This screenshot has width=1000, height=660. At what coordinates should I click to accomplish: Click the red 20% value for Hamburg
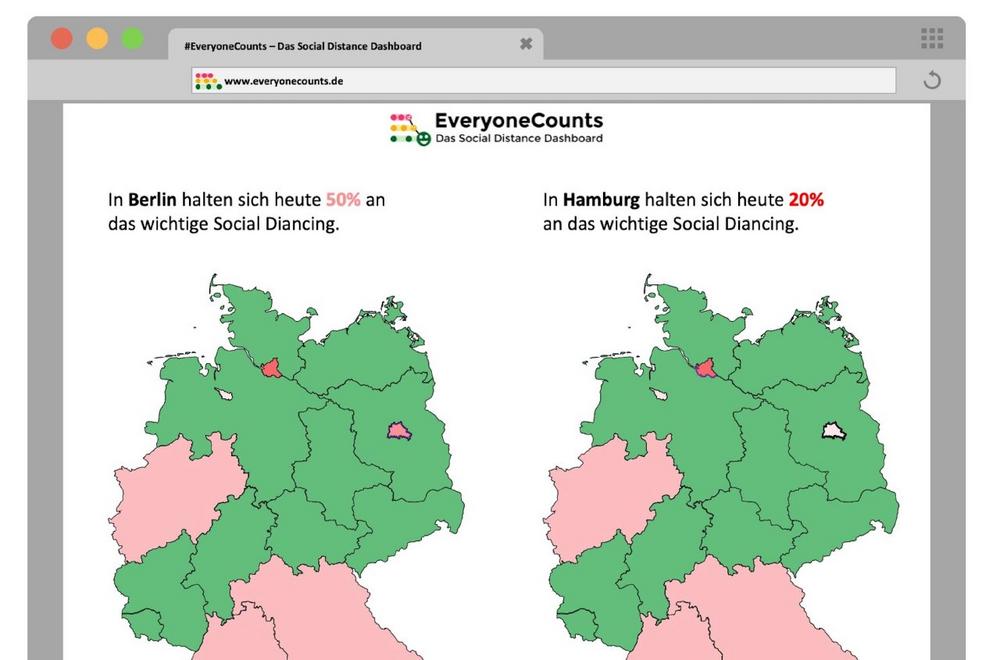(x=806, y=200)
